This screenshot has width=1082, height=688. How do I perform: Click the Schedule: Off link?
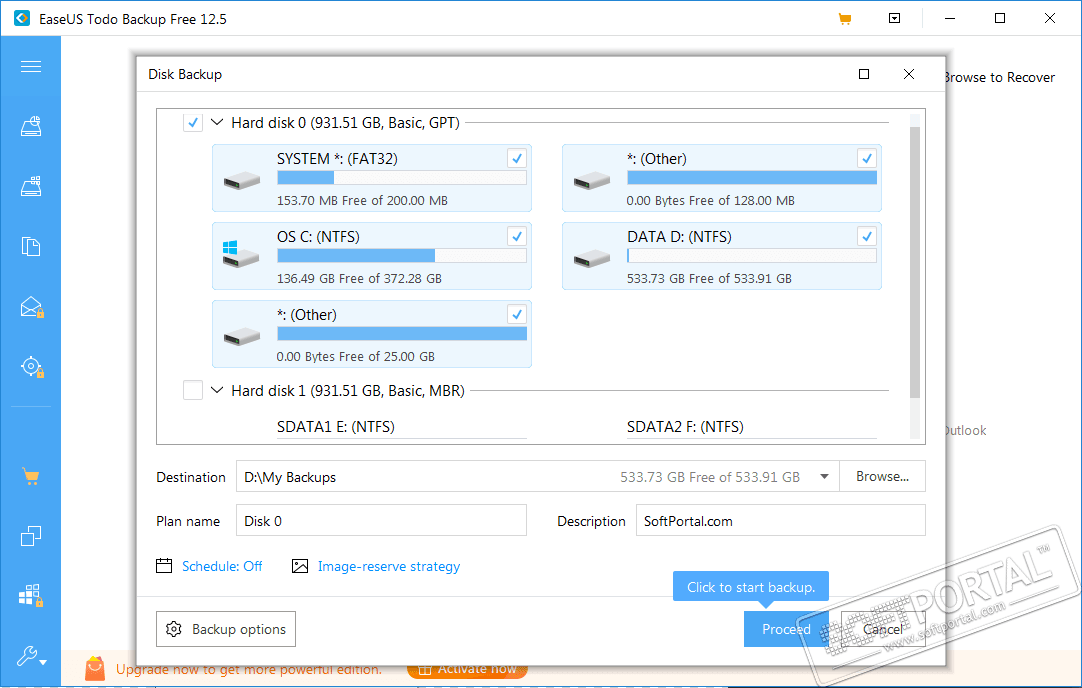(222, 567)
